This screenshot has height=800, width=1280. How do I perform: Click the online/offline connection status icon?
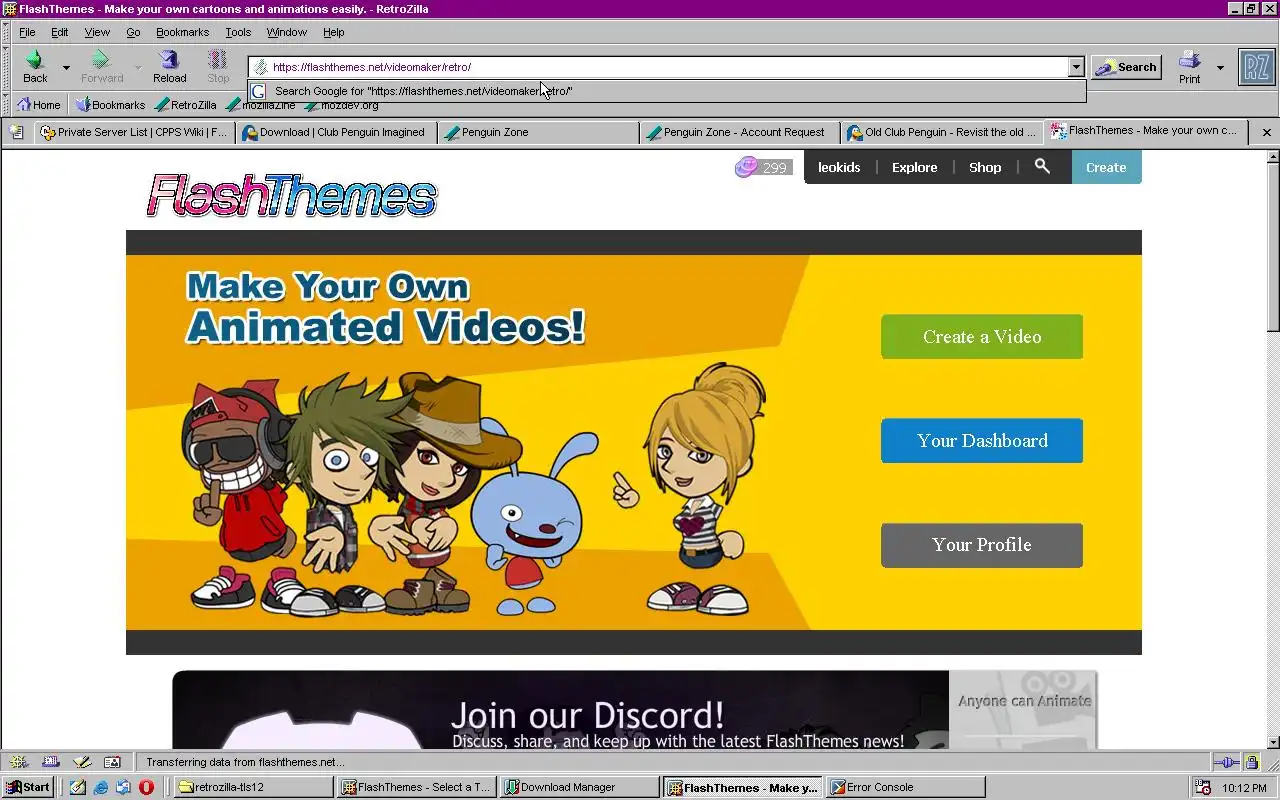tap(1227, 762)
